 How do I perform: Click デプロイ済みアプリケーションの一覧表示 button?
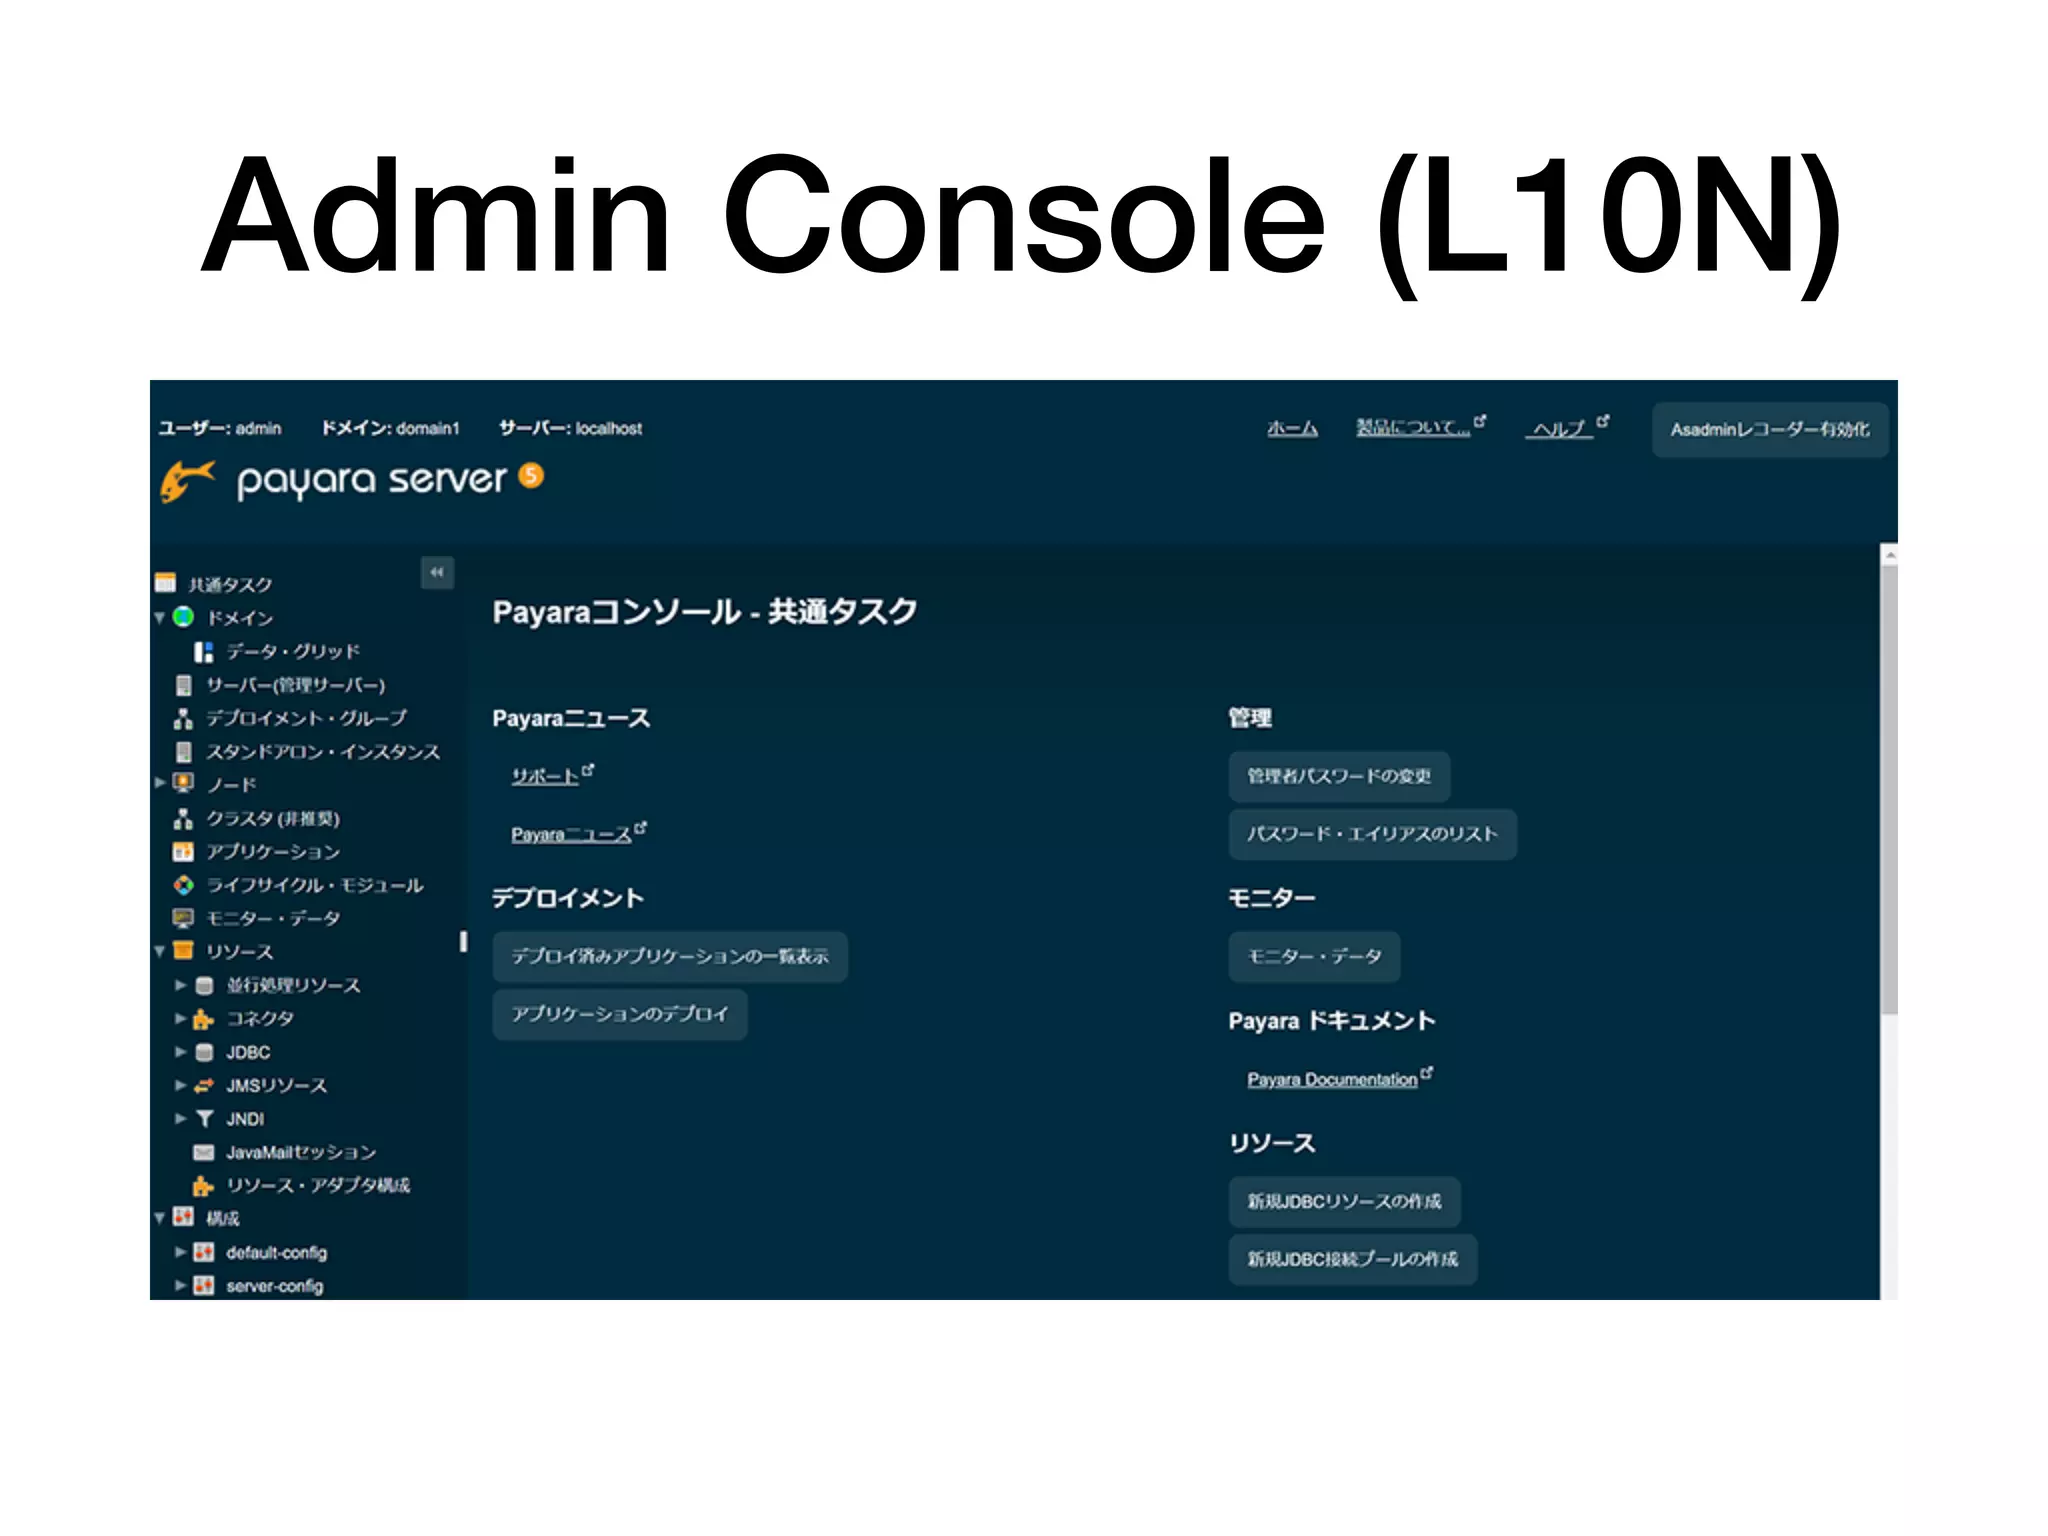click(x=669, y=956)
